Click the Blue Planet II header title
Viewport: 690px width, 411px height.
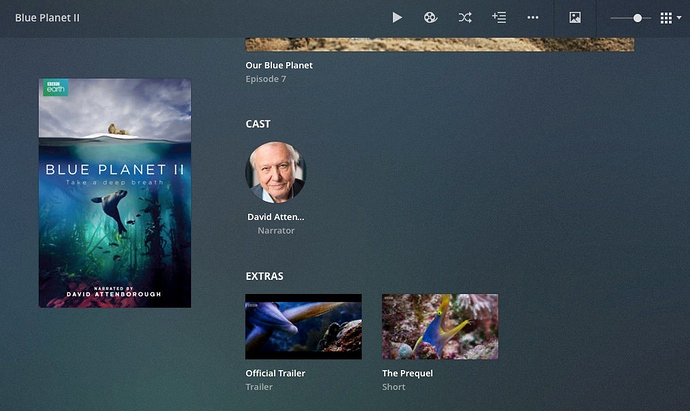48,18
